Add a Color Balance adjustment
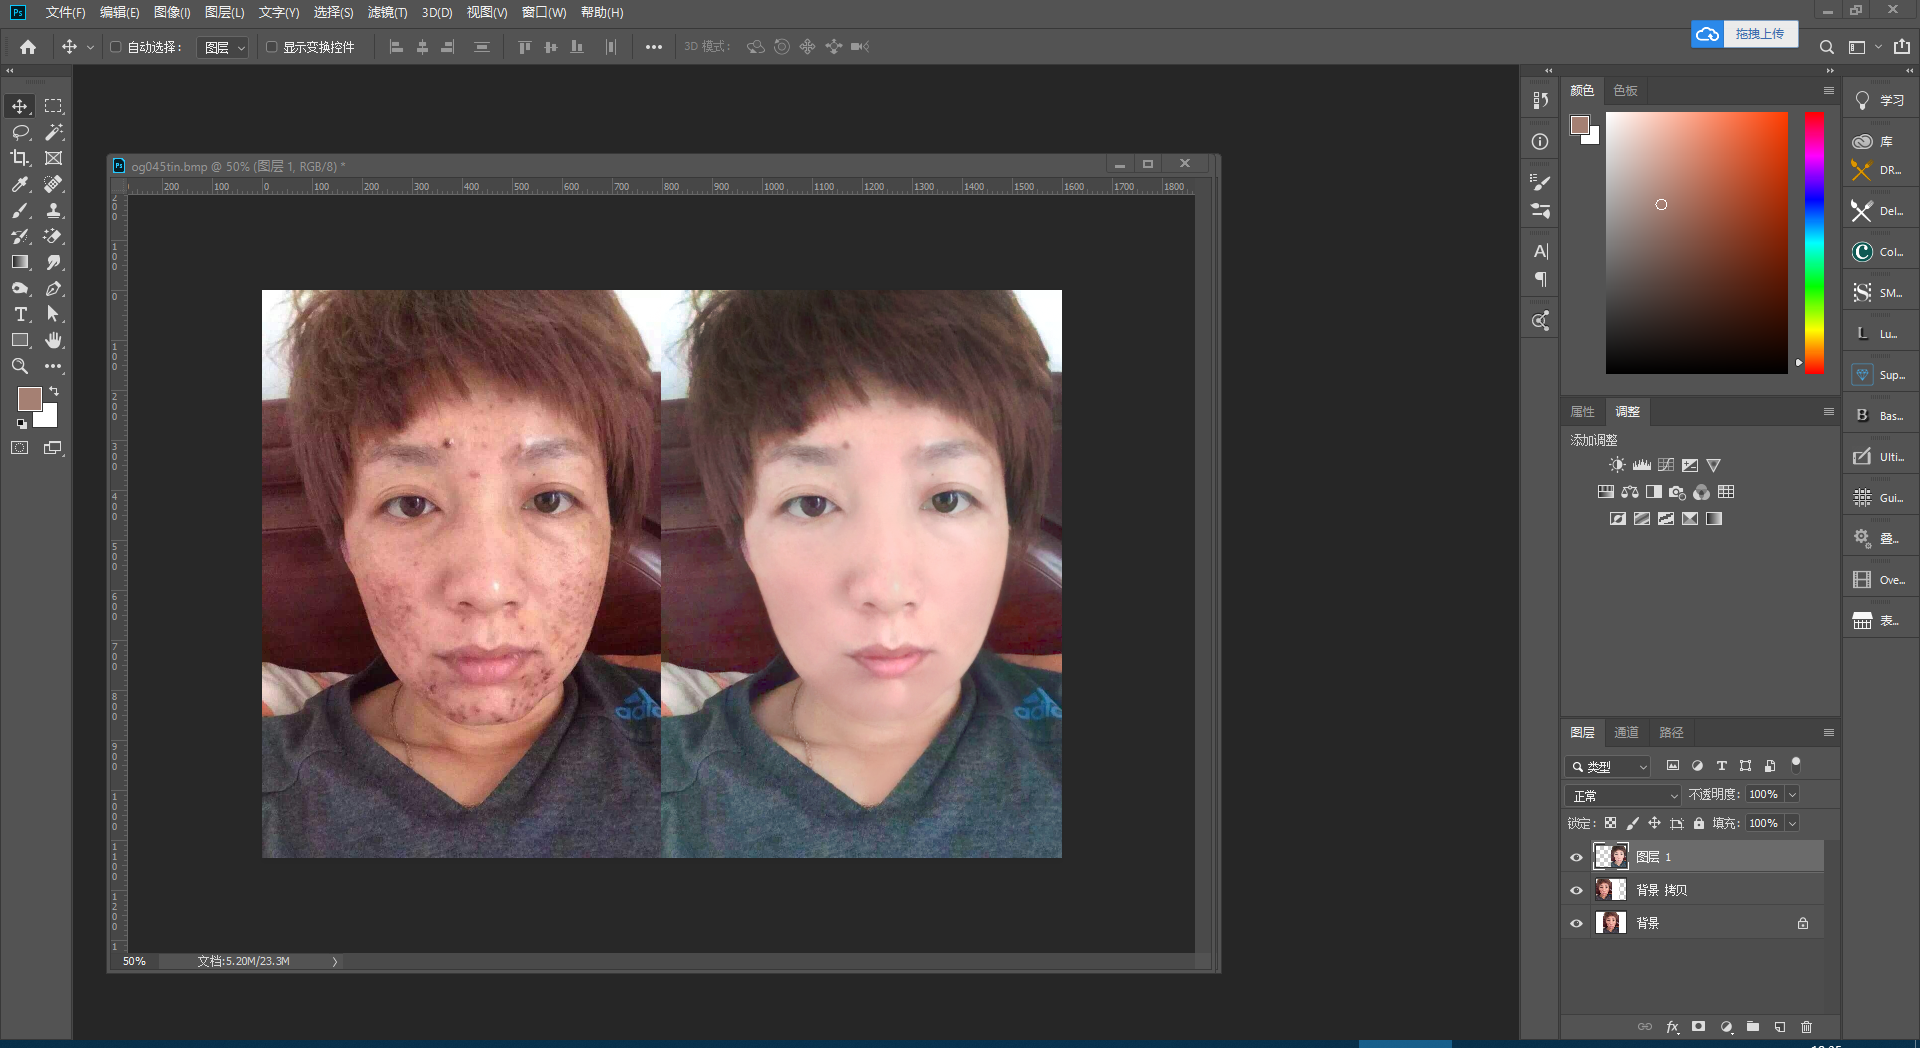Screen dimensions: 1920x1048 coord(1630,492)
